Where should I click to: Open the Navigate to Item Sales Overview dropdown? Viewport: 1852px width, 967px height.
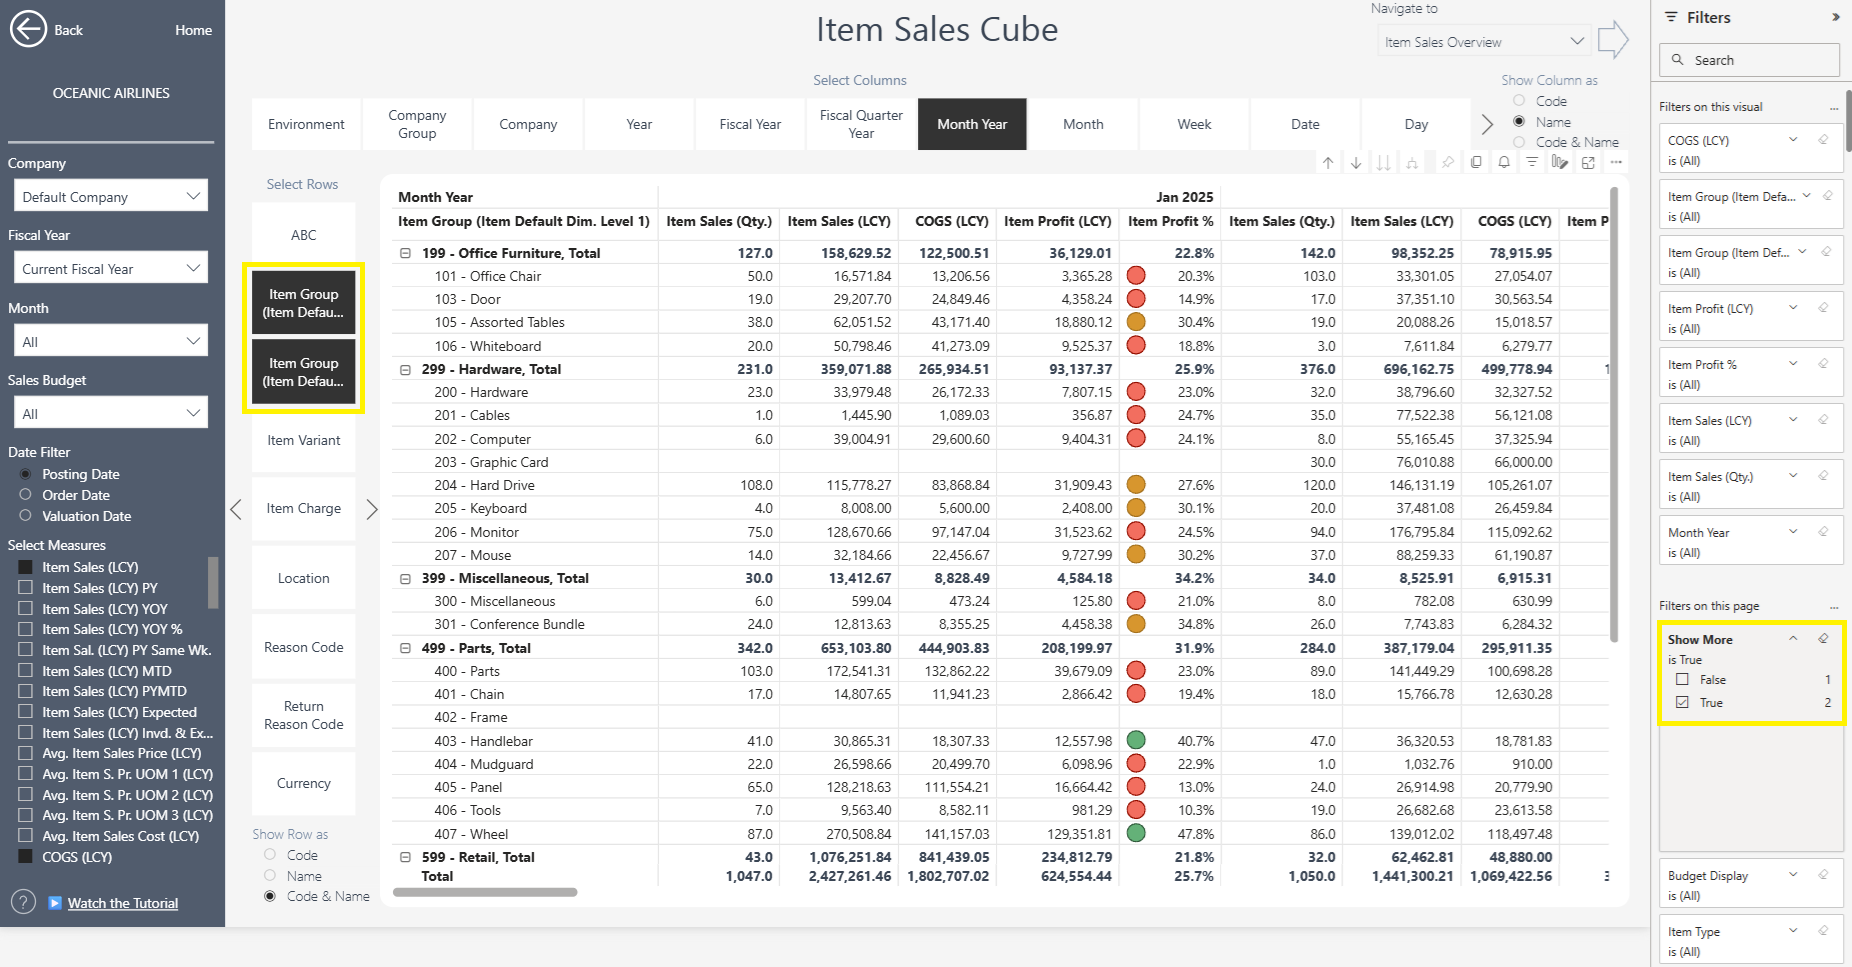pyautogui.click(x=1484, y=42)
